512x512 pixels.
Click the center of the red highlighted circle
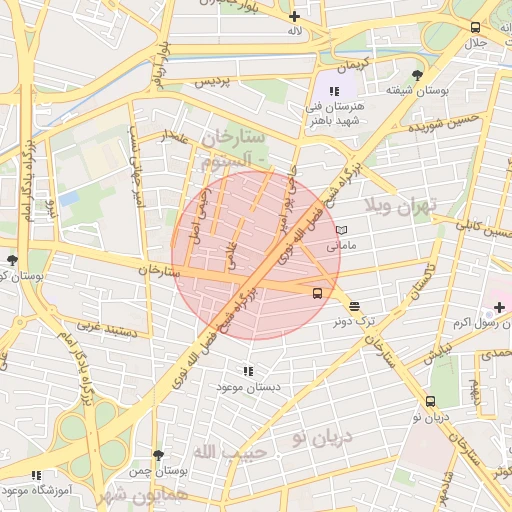point(256,256)
